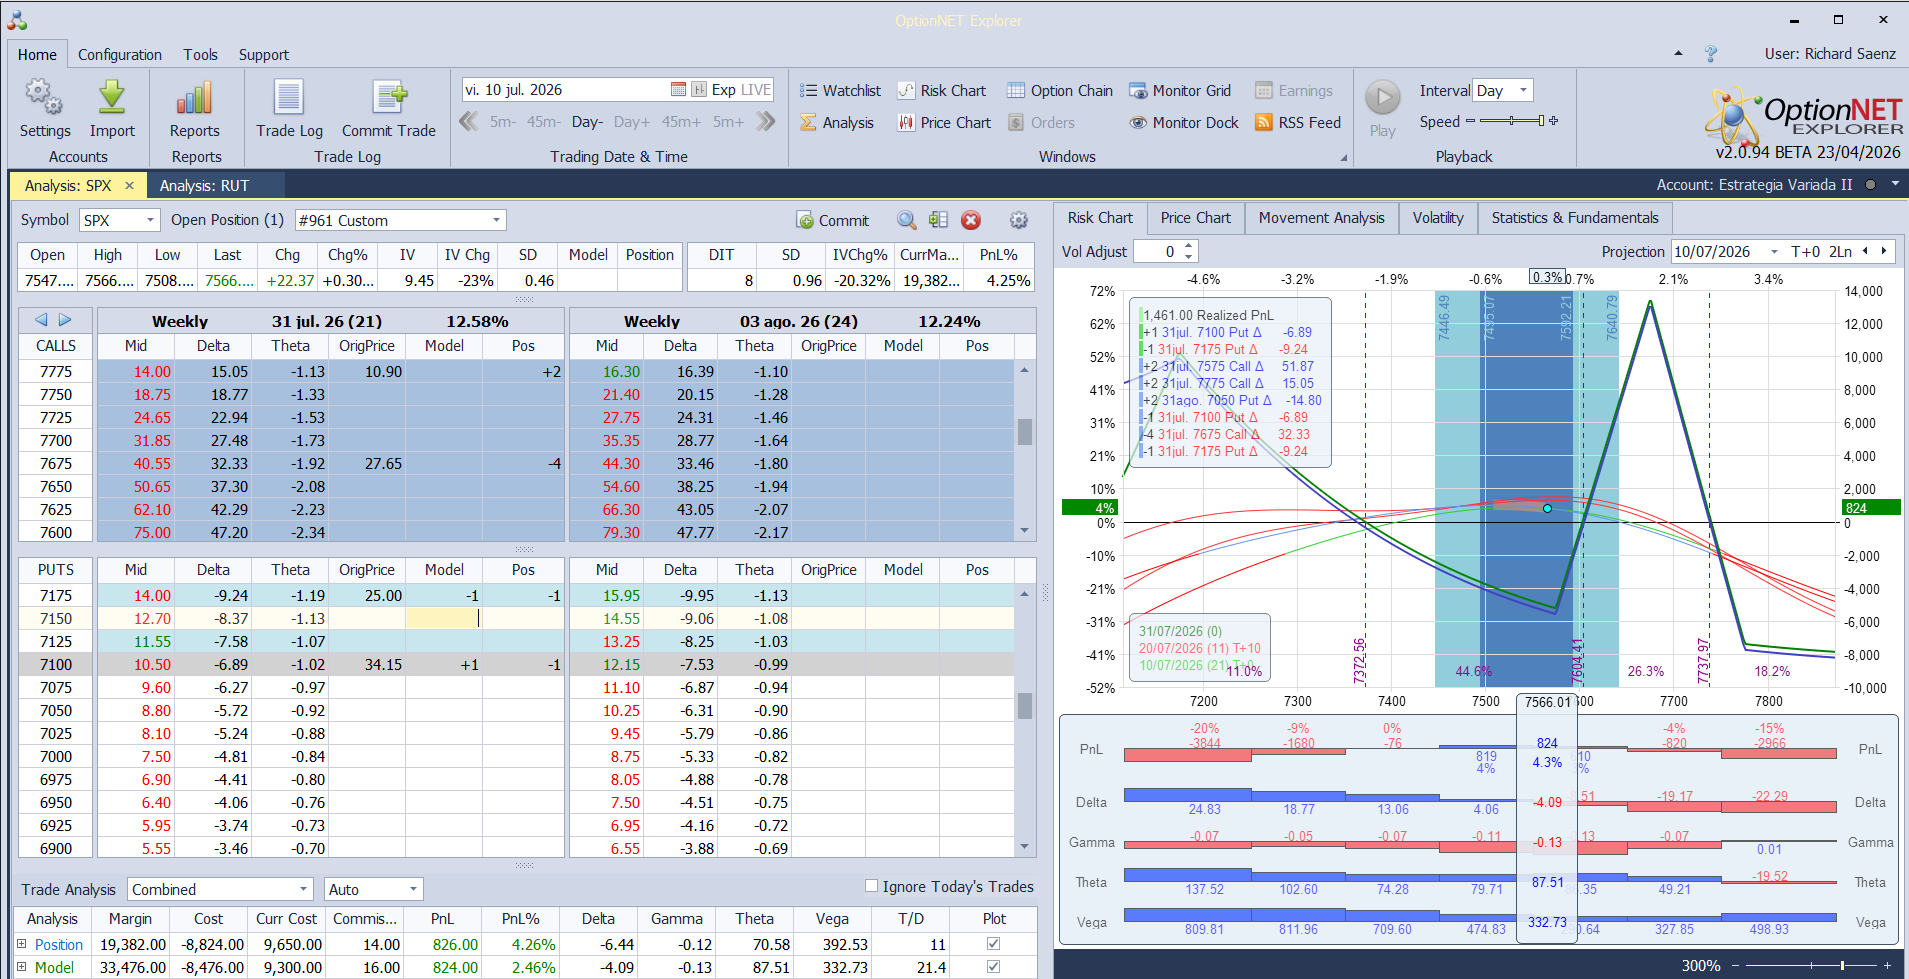
Task: Open the Configuration ribbon tab
Action: pos(120,55)
